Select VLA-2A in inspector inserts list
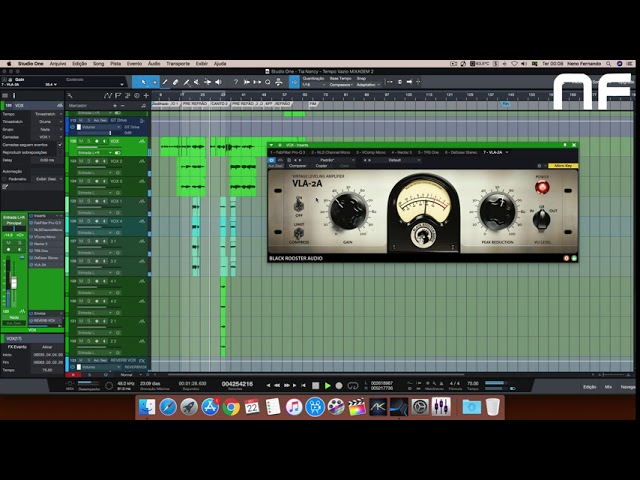 (46, 265)
